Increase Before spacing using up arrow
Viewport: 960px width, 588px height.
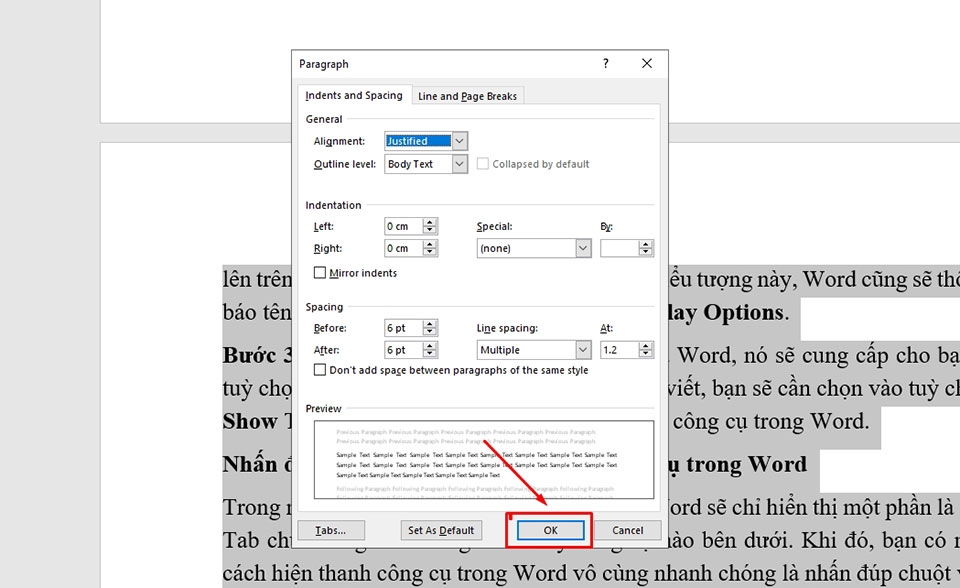pyautogui.click(x=431, y=324)
